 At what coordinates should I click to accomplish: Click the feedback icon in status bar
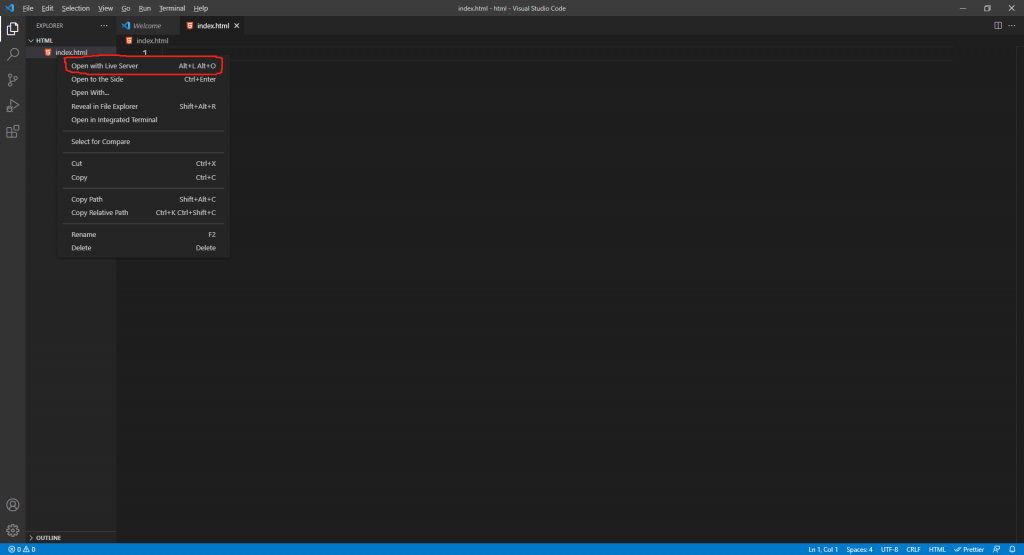(997, 549)
